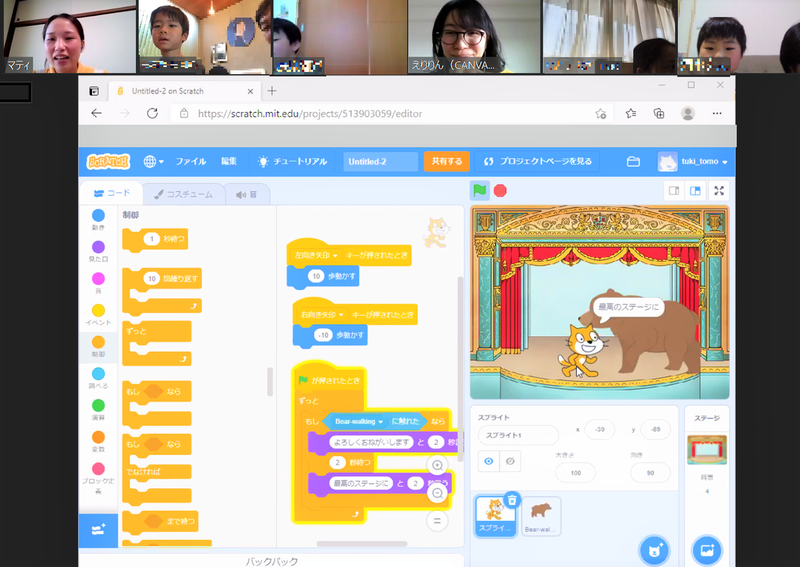
Task: Show the sprite using eye toggle
Action: tap(489, 461)
